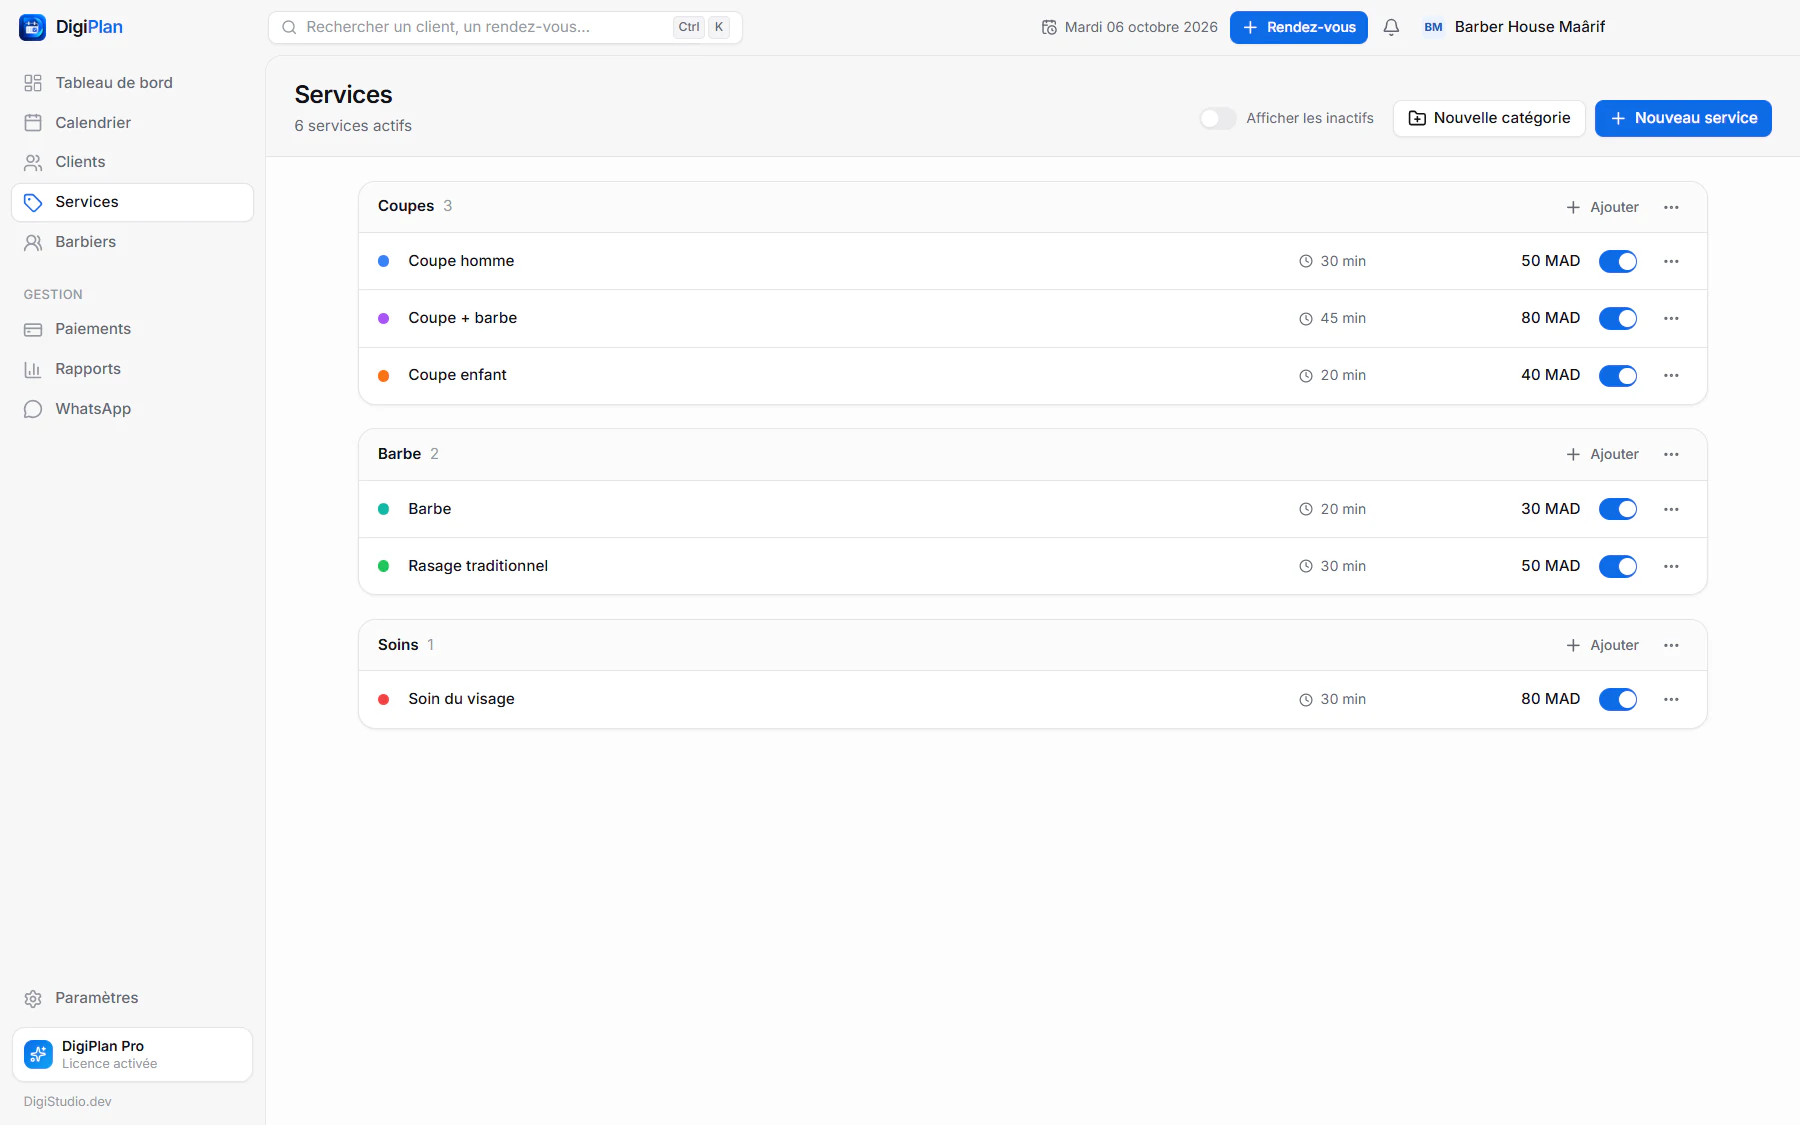Screen dimensions: 1800x1125
Task: Click Ajouter in Coupes category
Action: pyautogui.click(x=1602, y=207)
